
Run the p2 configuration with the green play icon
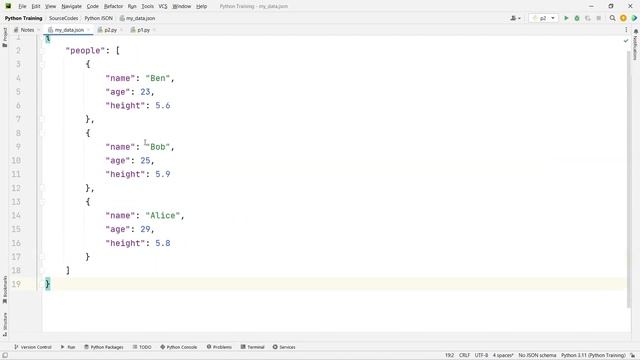[566, 18]
